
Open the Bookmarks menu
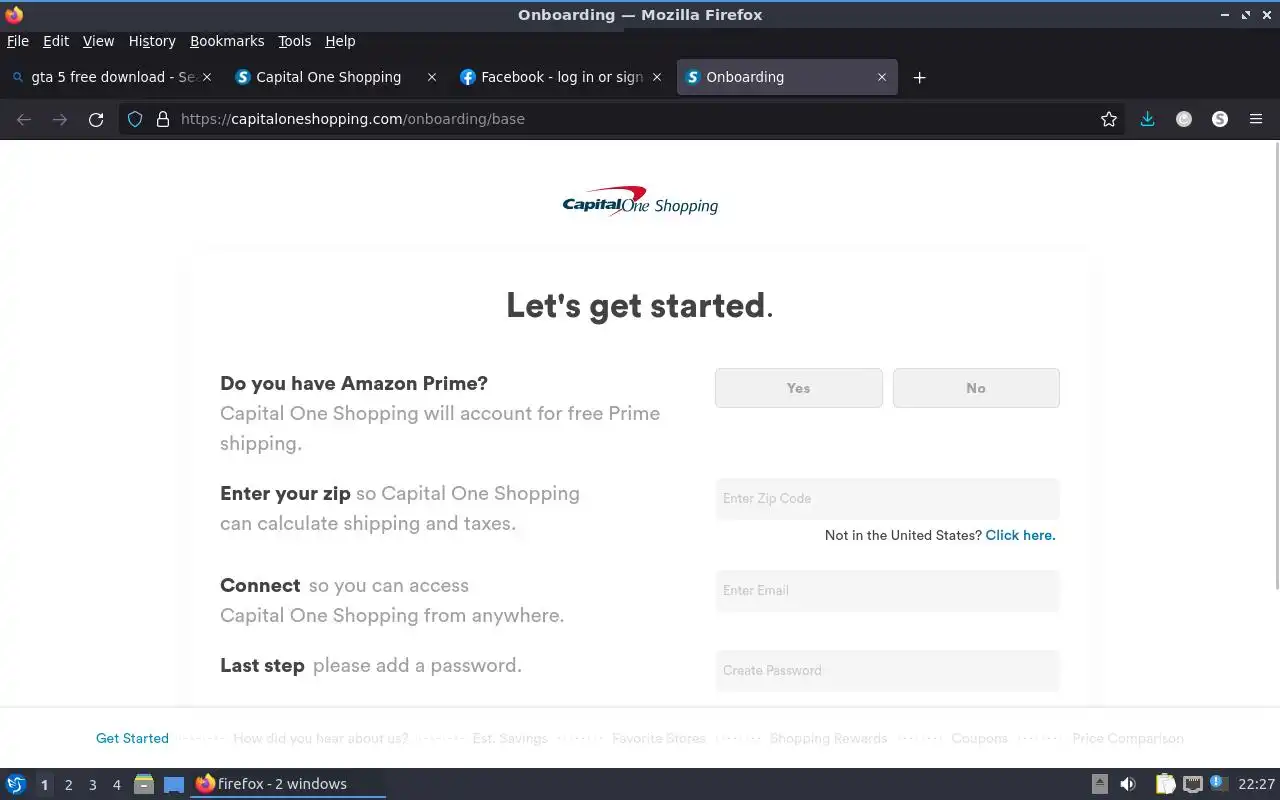pyautogui.click(x=227, y=41)
